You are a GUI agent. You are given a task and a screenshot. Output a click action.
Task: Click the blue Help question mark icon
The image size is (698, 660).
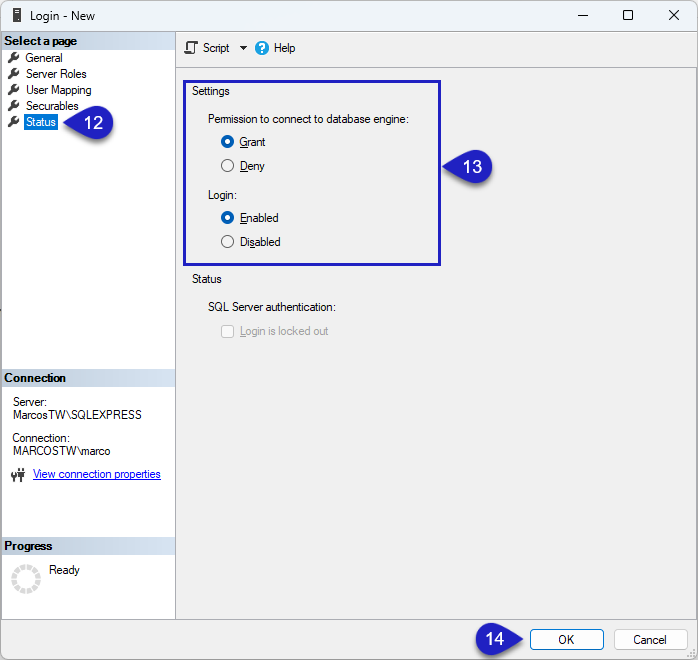[x=262, y=48]
